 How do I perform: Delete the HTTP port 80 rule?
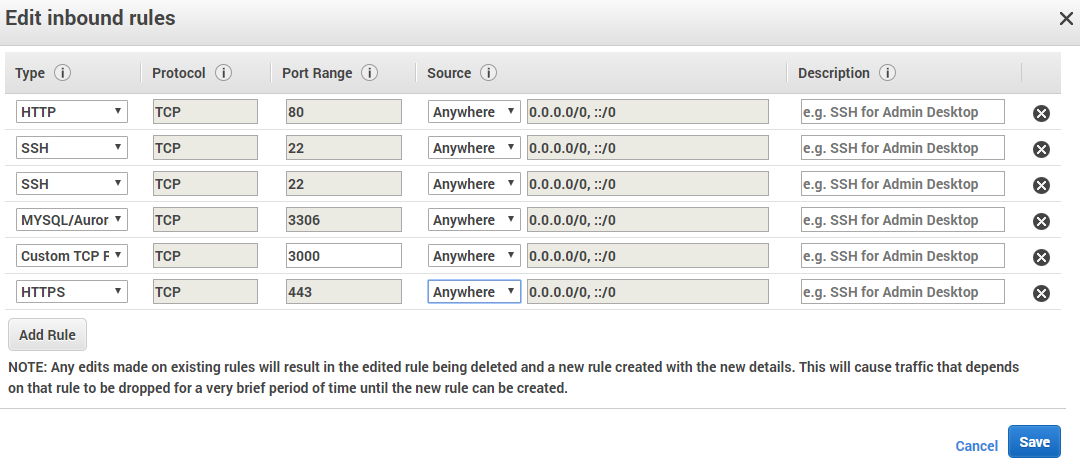1041,113
